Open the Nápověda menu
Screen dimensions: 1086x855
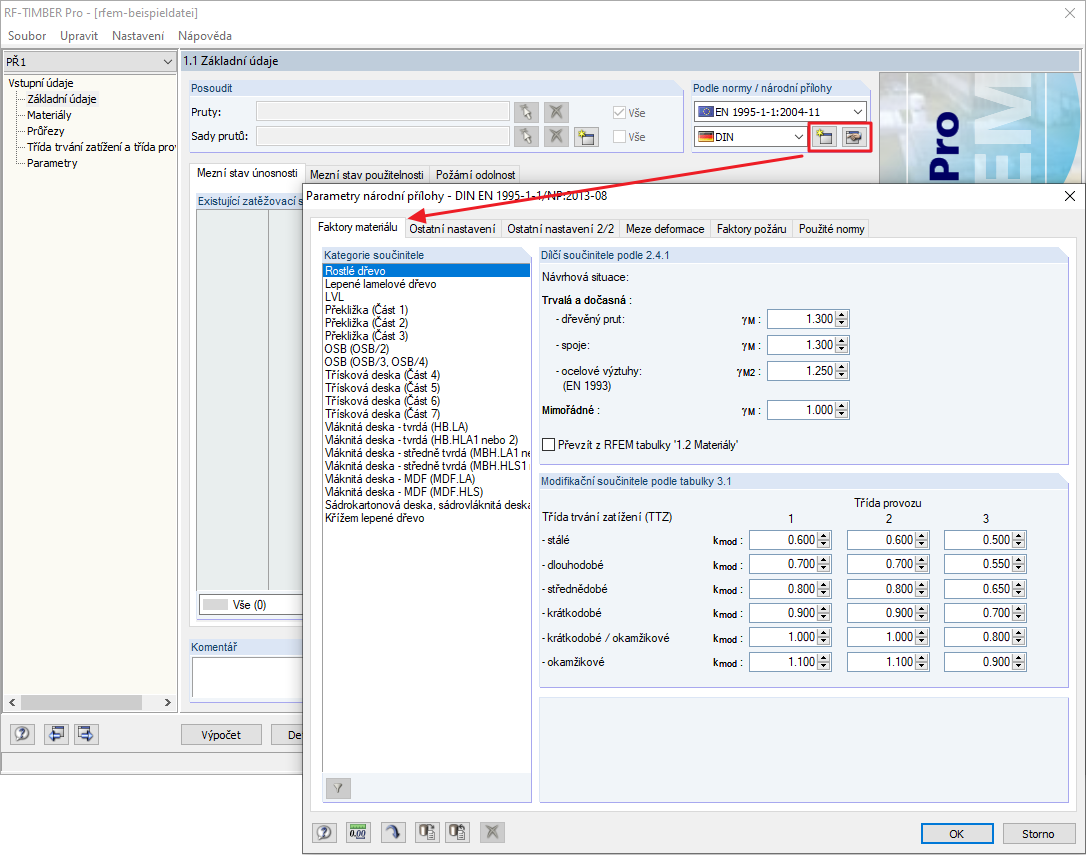(x=205, y=36)
